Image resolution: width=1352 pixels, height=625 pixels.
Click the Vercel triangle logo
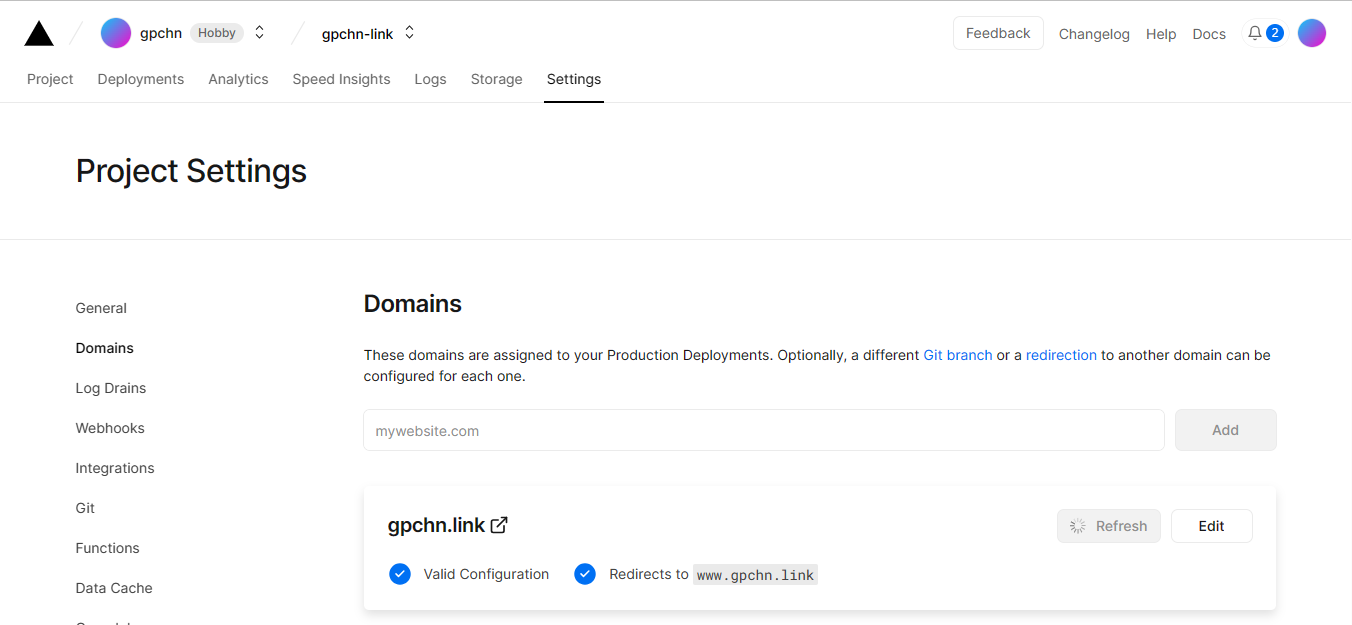point(38,32)
